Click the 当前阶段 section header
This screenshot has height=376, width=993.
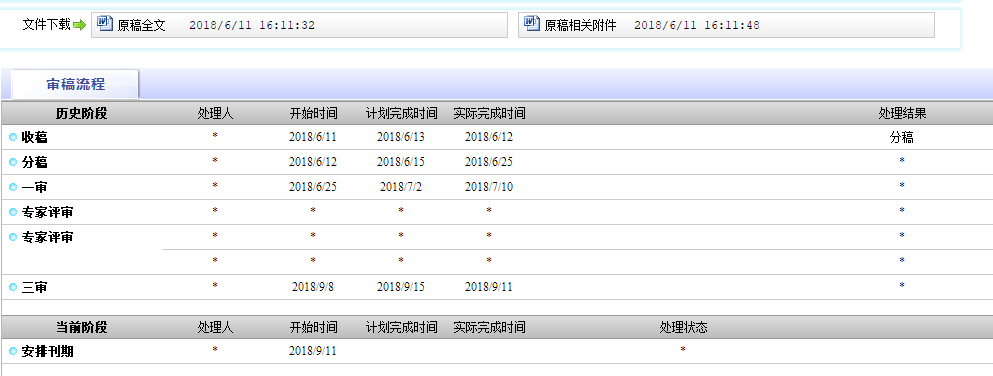(82, 327)
